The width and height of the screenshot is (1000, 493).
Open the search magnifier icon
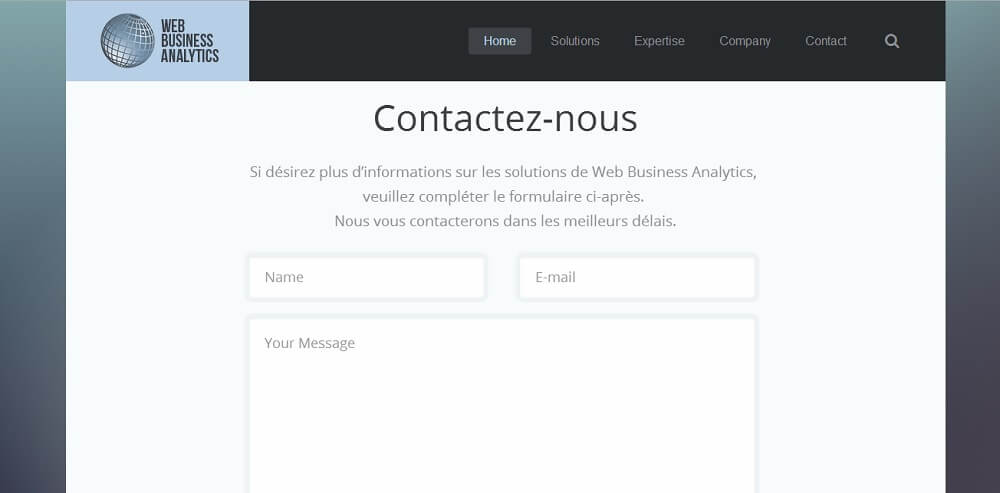point(892,41)
